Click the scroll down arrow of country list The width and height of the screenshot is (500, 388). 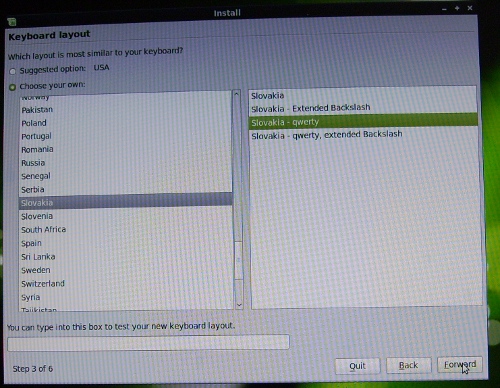(239, 305)
